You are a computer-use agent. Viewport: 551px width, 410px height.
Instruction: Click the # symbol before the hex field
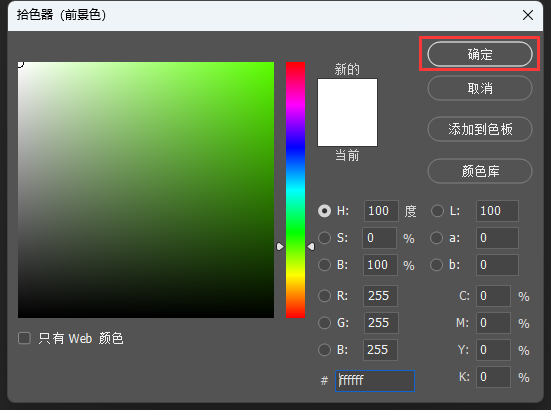[x=324, y=380]
